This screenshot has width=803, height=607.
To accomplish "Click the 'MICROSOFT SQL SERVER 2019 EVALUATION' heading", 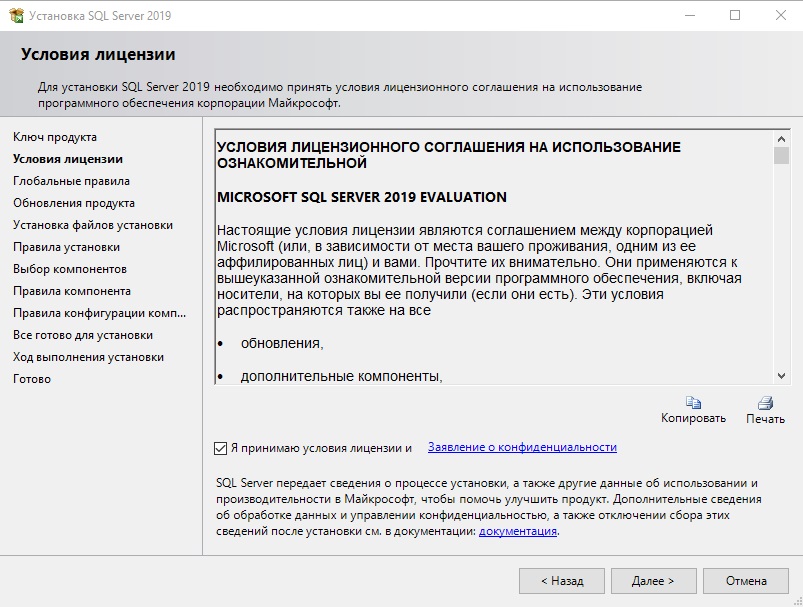I will 362,197.
